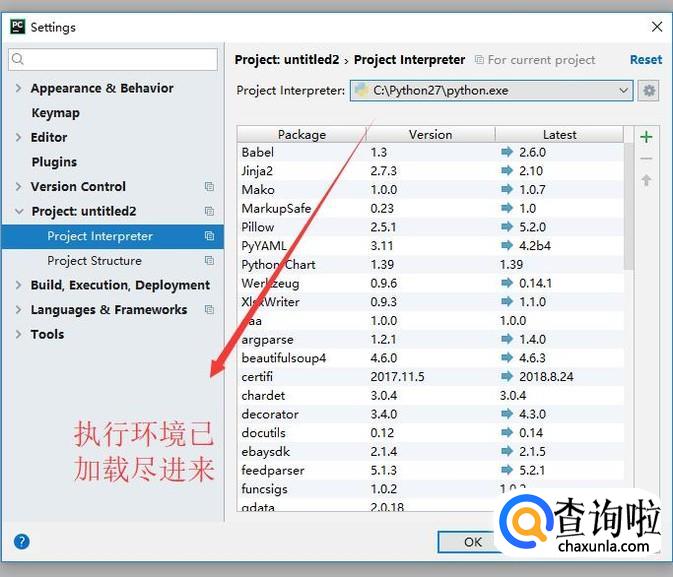Click the settings search field
This screenshot has height=577, width=673.
click(x=113, y=59)
